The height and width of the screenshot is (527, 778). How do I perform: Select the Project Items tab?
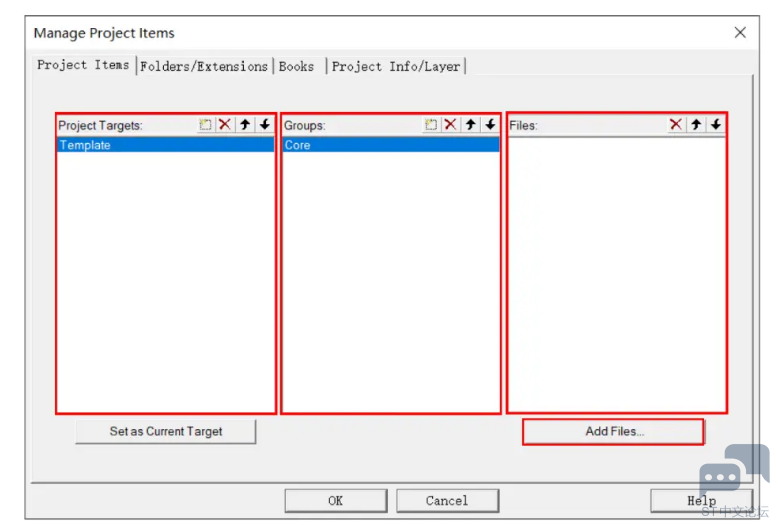83,65
